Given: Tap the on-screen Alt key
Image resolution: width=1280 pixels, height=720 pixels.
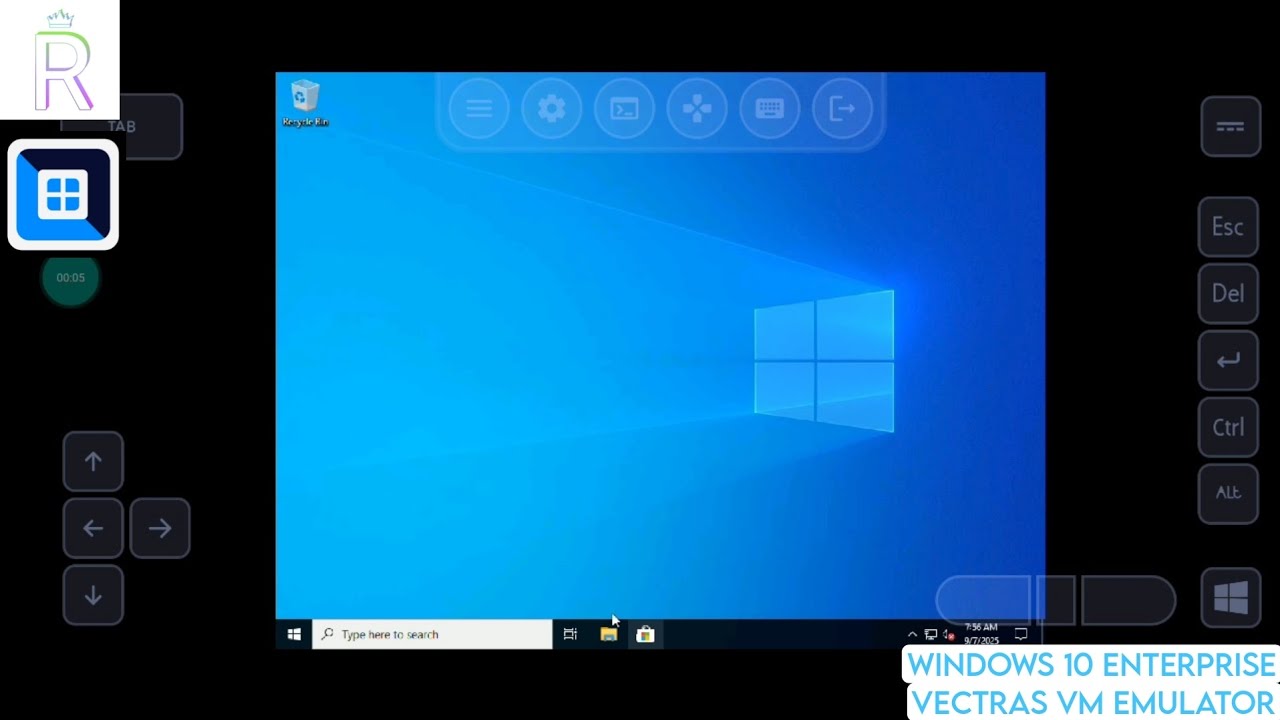Looking at the screenshot, I should tap(1228, 493).
